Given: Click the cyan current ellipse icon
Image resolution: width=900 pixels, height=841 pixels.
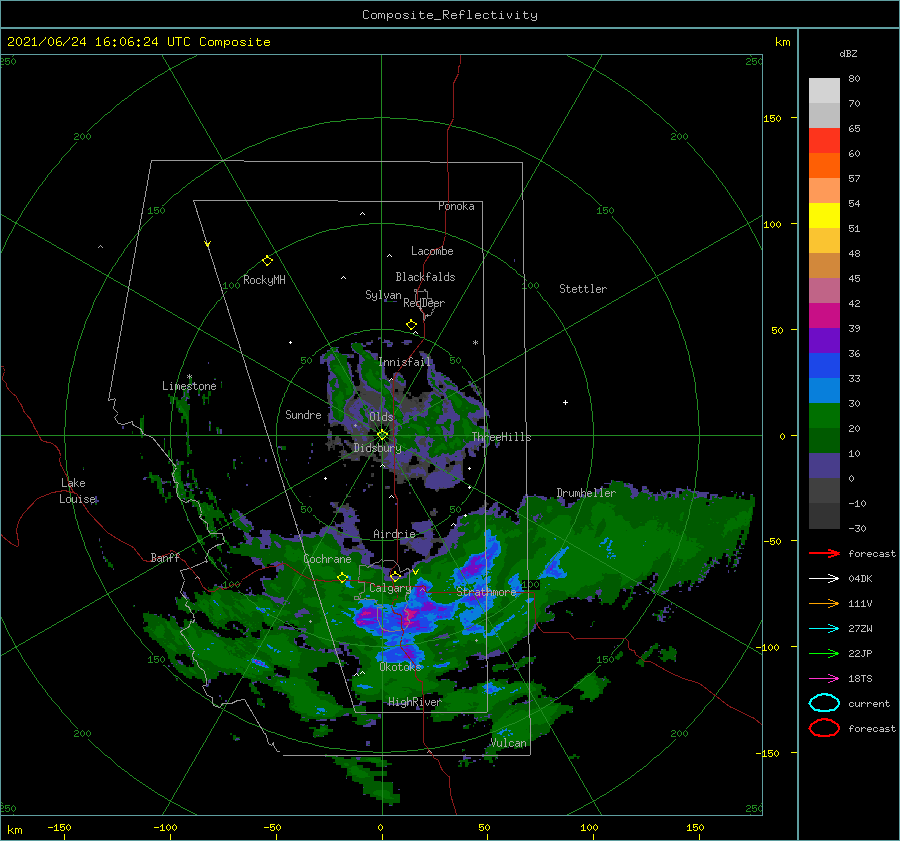Looking at the screenshot, I should tap(824, 703).
